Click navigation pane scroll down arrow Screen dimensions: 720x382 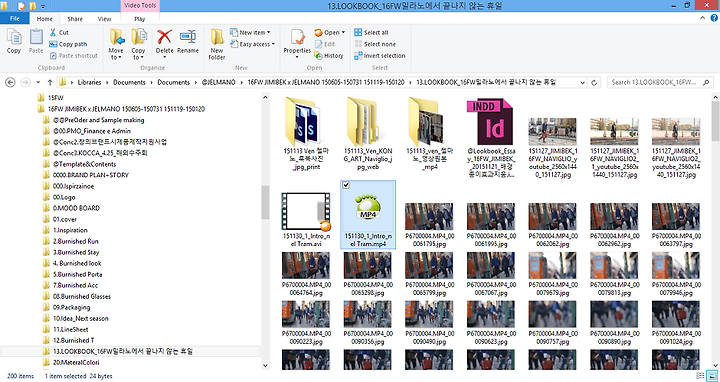tap(265, 365)
